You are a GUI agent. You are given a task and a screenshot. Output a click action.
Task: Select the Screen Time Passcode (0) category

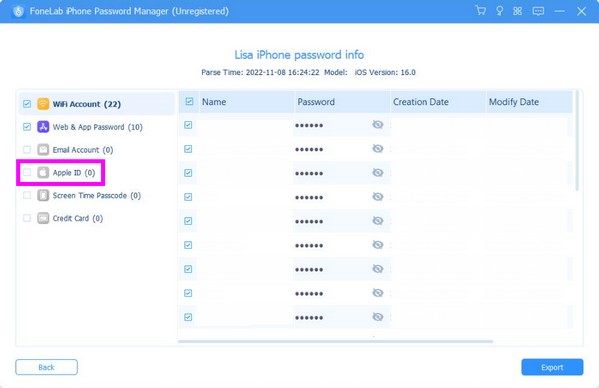tap(97, 196)
